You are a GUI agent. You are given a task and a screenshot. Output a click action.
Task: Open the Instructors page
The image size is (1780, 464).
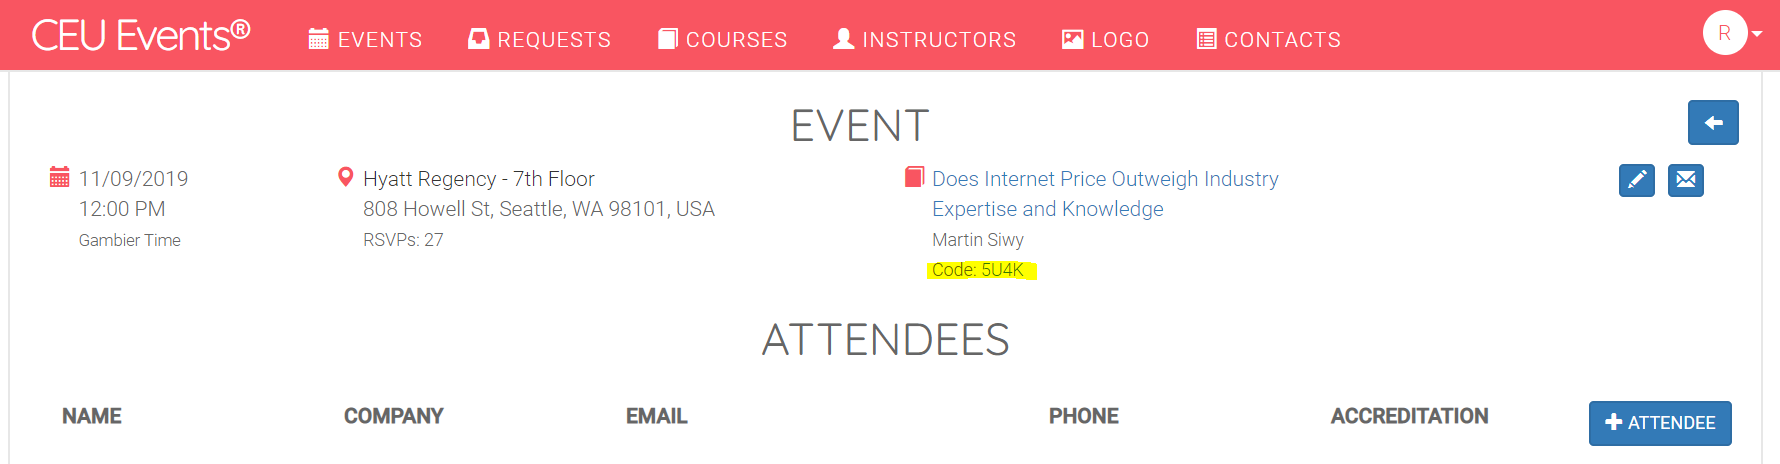[x=924, y=39]
